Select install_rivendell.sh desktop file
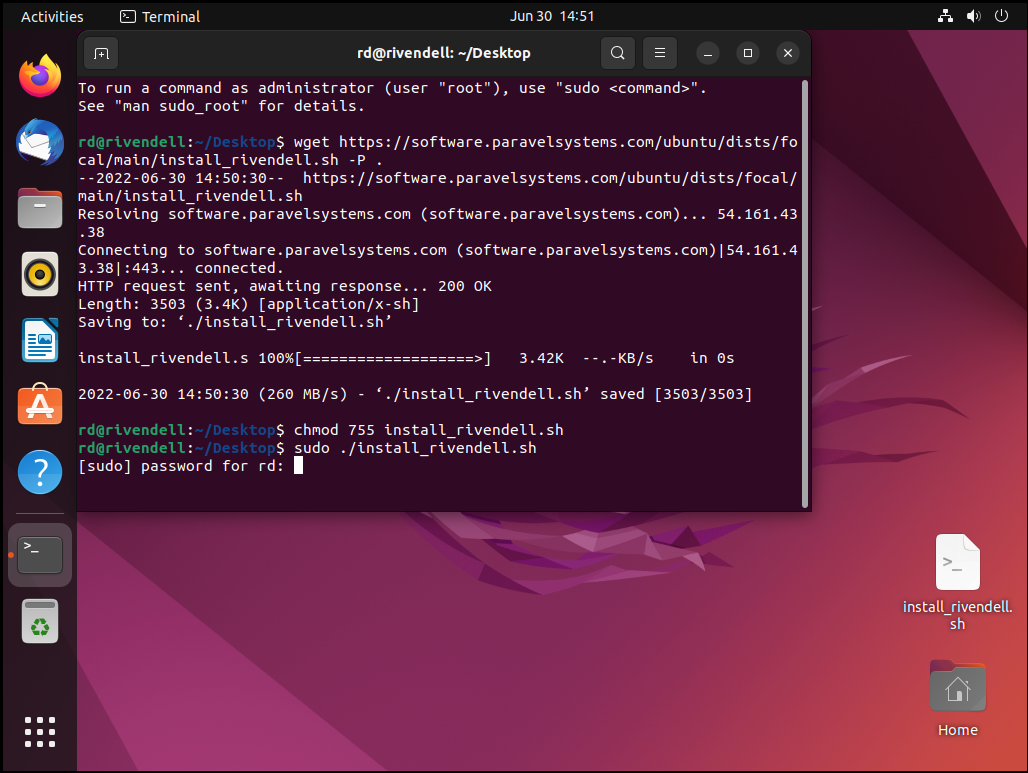Image resolution: width=1028 pixels, height=773 pixels. pos(957,582)
